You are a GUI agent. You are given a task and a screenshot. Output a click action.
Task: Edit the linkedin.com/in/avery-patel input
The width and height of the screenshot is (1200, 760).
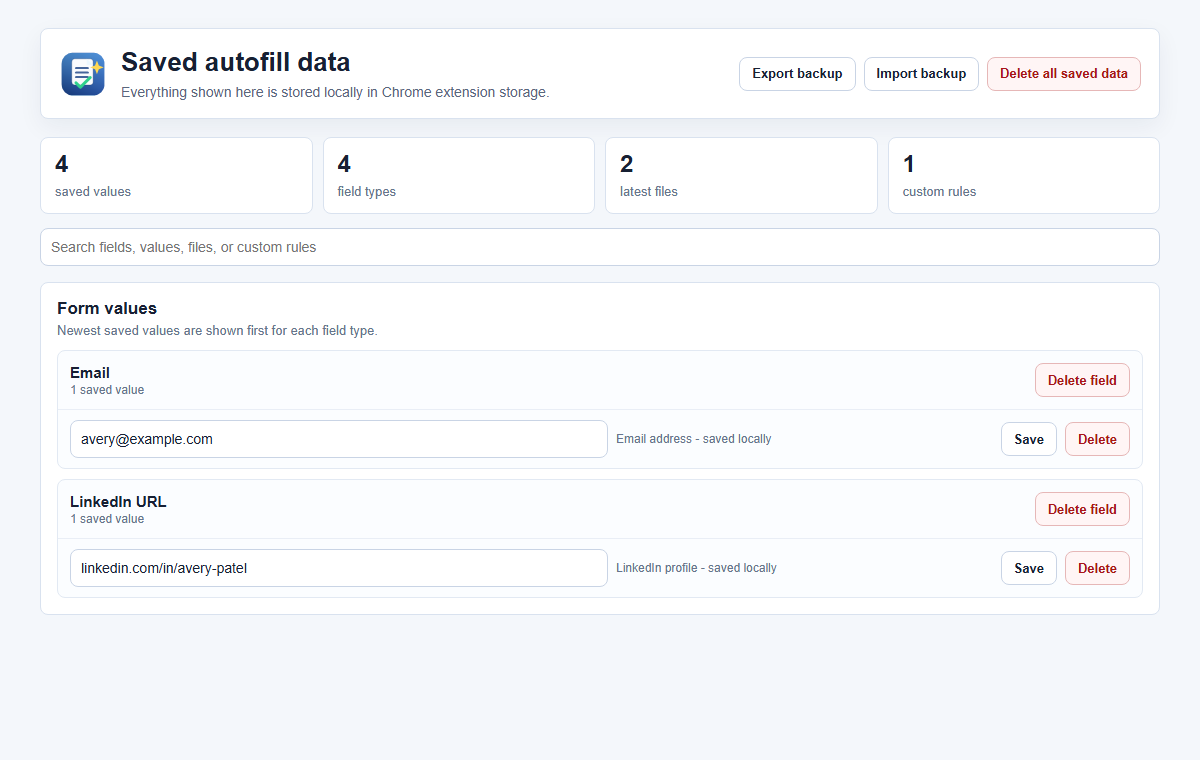[x=339, y=568]
